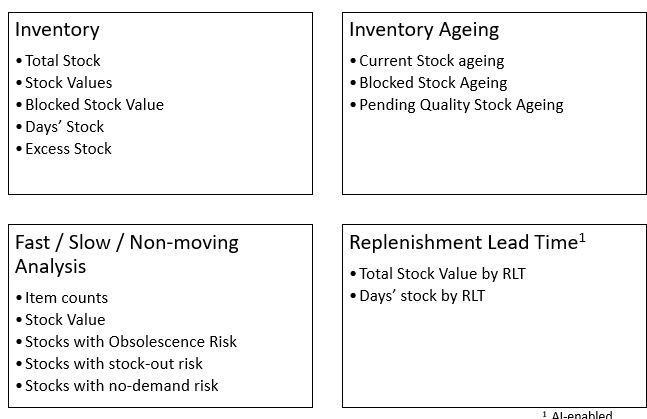This screenshot has width=647, height=419.
Task: Click the Fast / Slow / Non-moving Analysis heading
Action: [126, 254]
